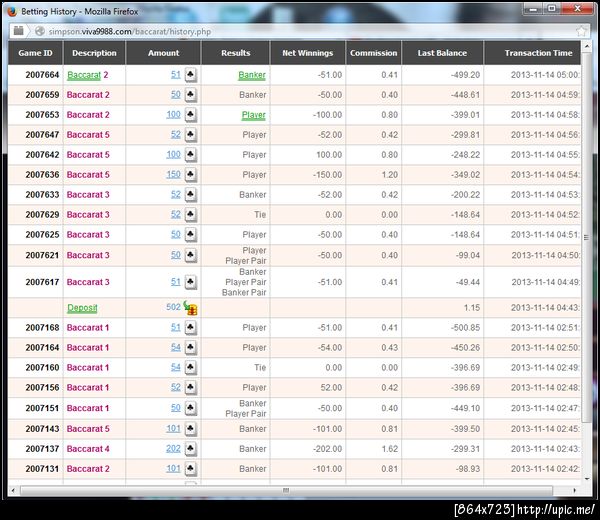The height and width of the screenshot is (520, 600).
Task: Open card icon for game 2007137
Action: click(x=191, y=448)
